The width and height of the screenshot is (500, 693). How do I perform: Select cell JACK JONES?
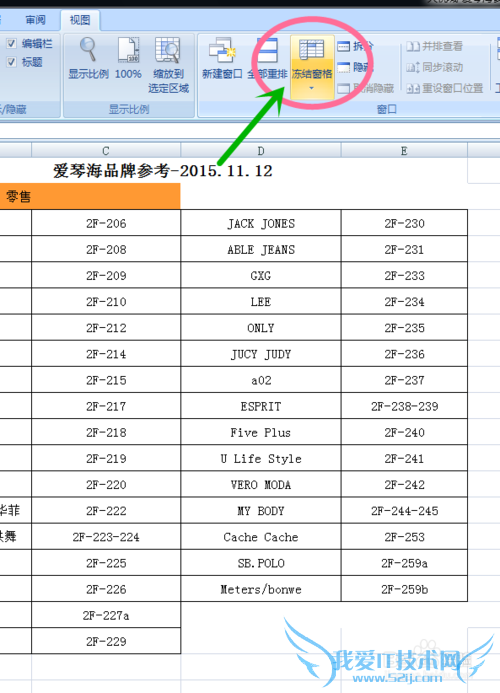point(261,223)
